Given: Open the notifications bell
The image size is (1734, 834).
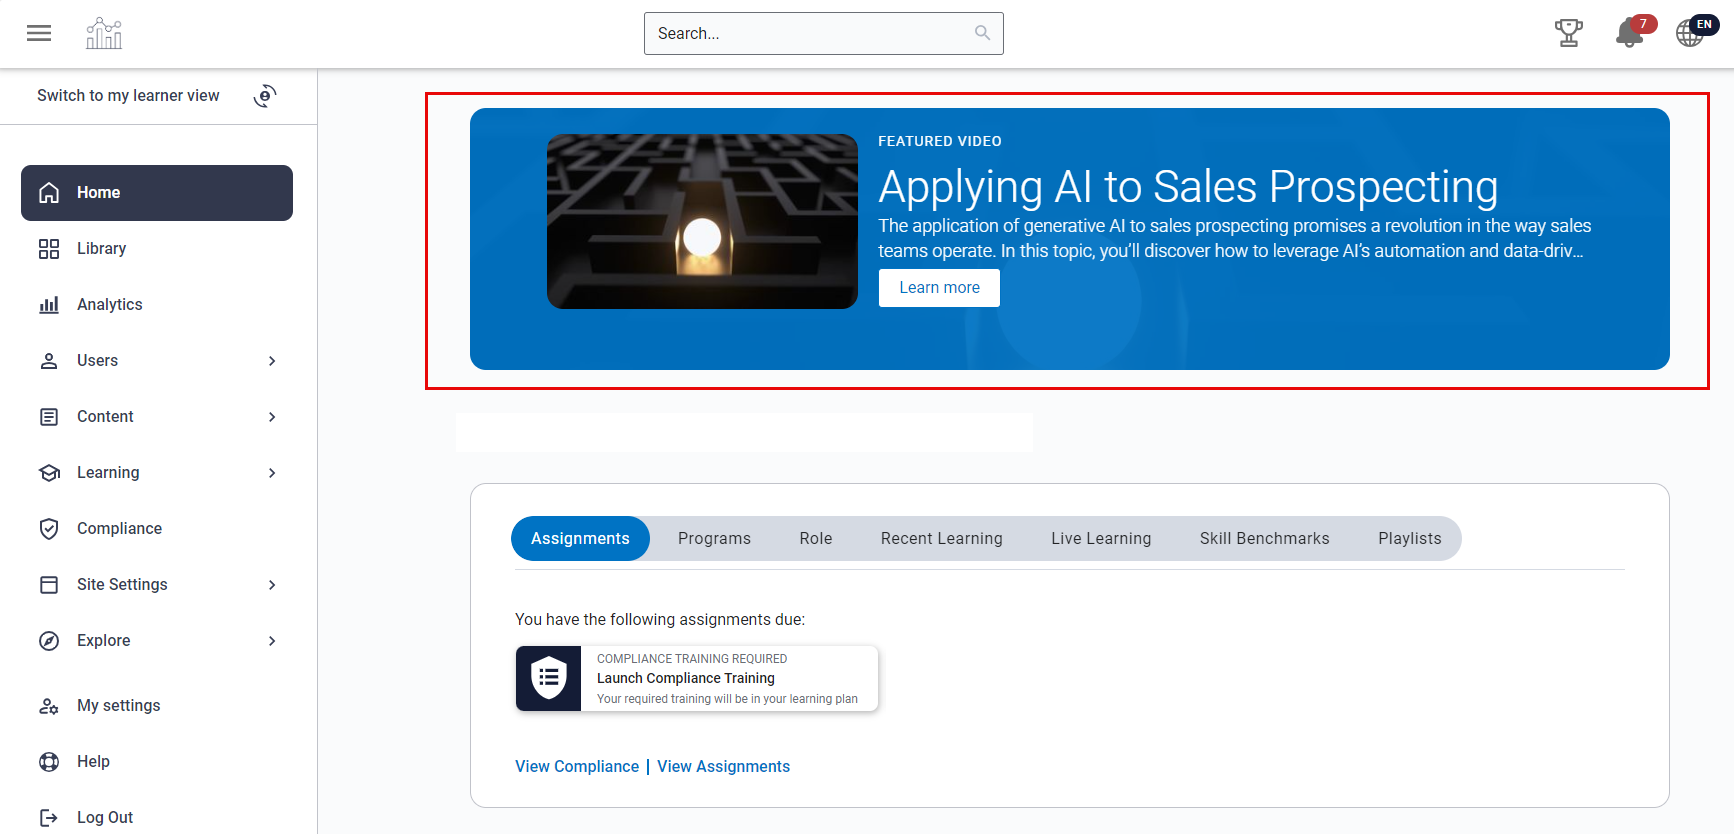Looking at the screenshot, I should (x=1629, y=33).
